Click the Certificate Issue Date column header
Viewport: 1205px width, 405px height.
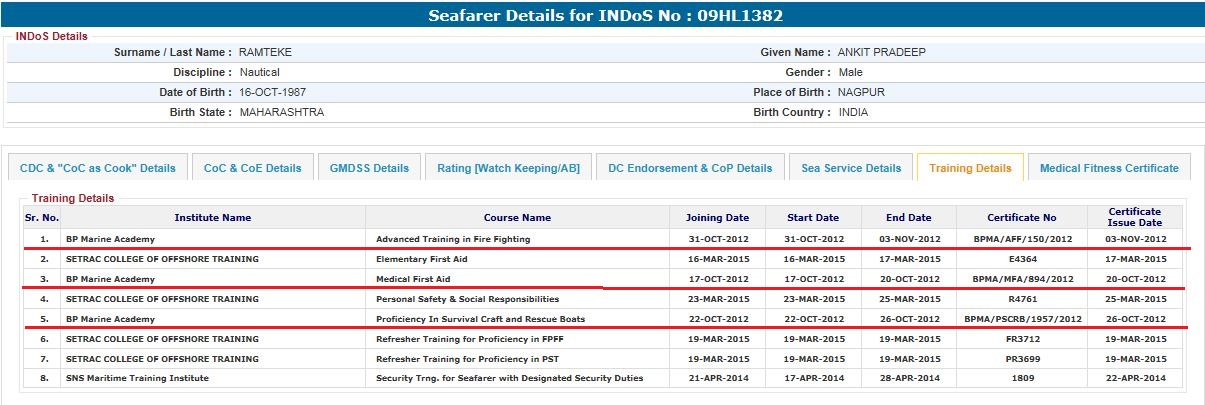click(x=1134, y=218)
